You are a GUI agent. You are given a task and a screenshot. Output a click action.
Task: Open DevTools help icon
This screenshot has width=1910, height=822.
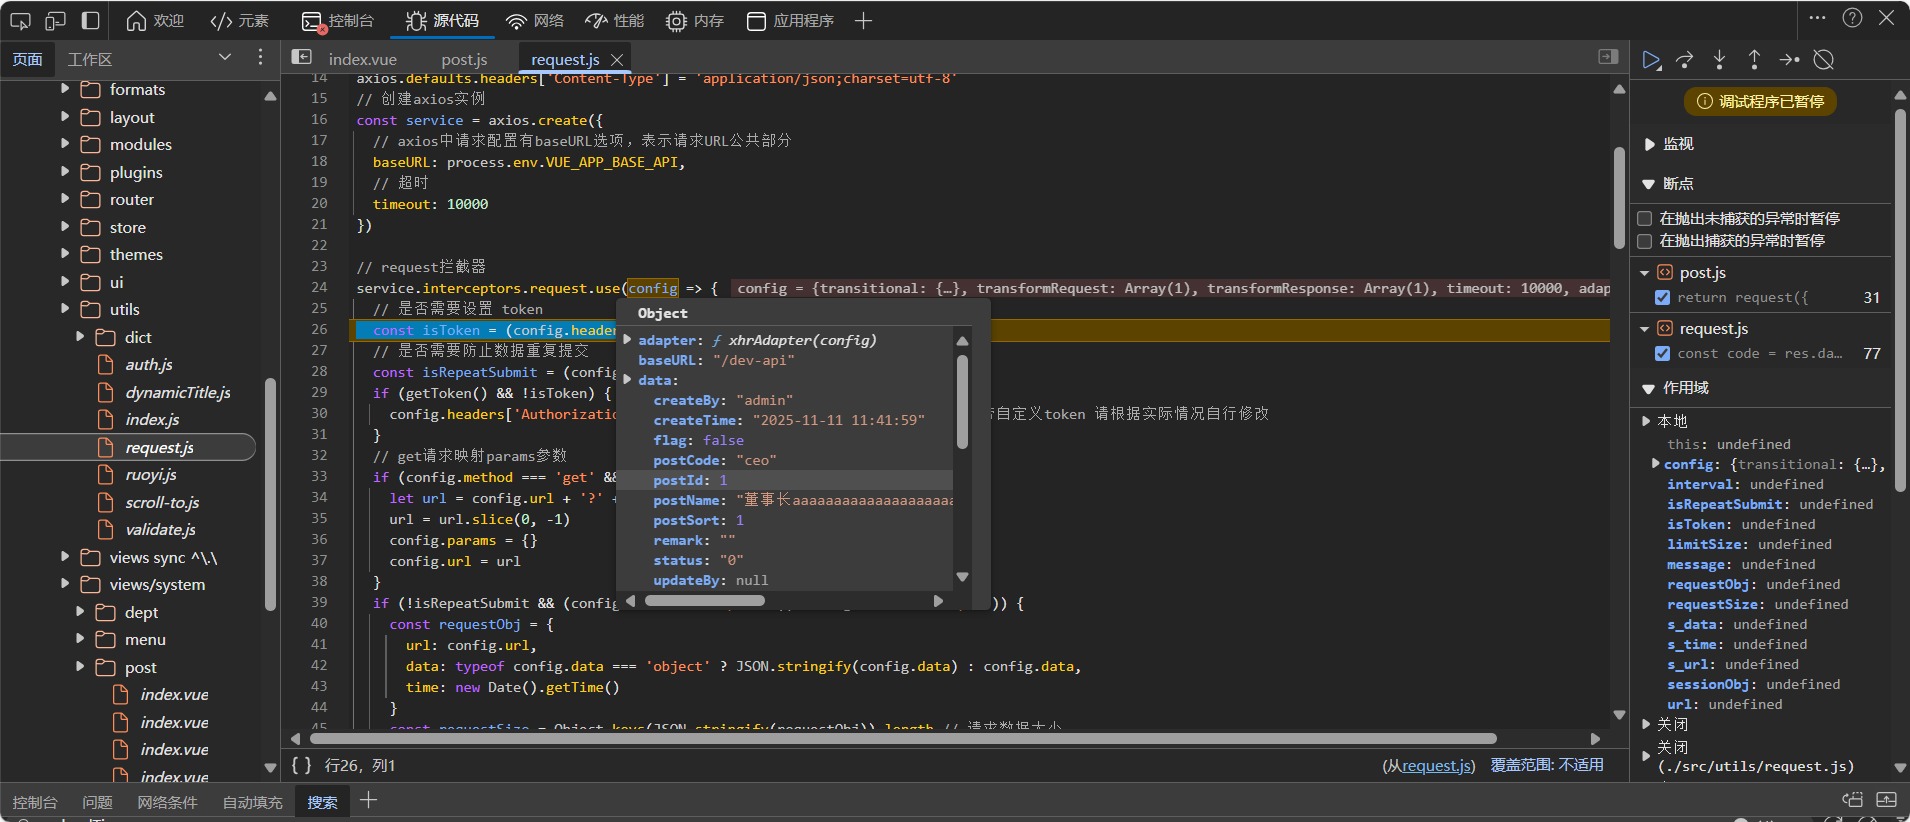(1852, 18)
